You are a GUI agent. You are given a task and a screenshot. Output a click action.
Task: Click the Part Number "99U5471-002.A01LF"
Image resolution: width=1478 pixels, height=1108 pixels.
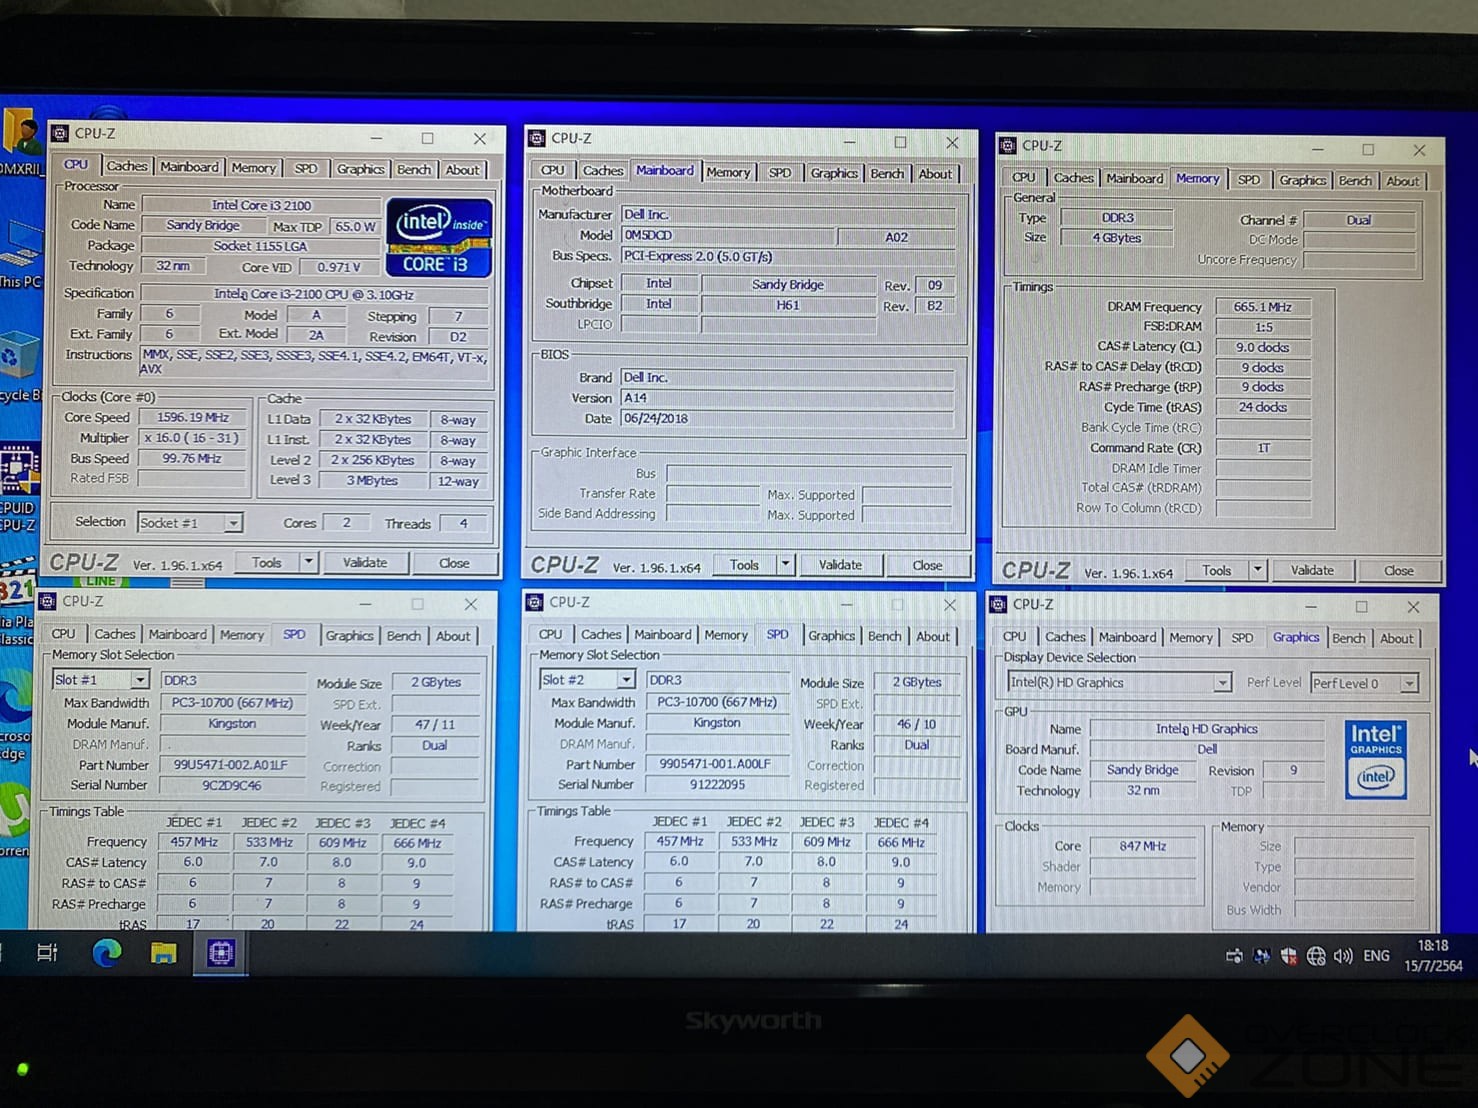(x=232, y=765)
